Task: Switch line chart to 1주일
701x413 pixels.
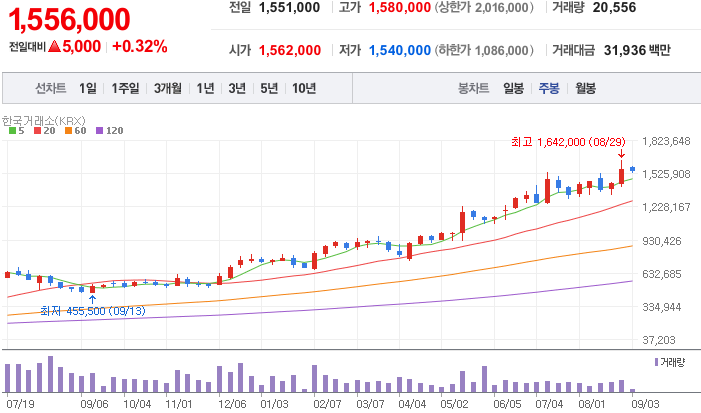Action: tap(126, 88)
